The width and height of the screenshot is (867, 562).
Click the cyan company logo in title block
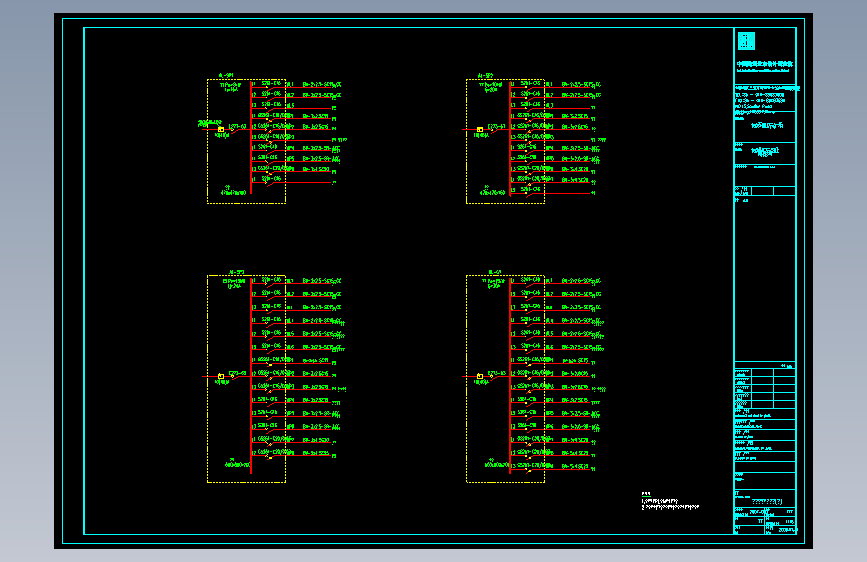(x=746, y=41)
